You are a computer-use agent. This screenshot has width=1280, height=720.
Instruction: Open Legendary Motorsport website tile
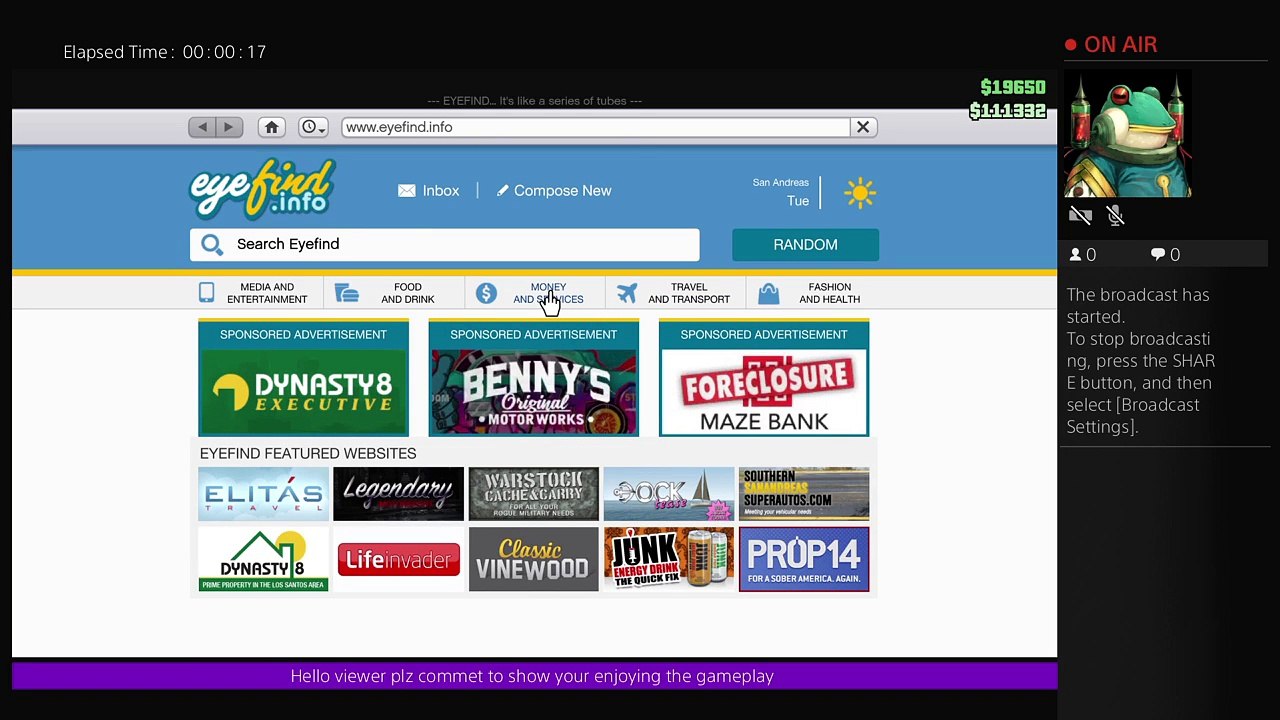point(398,494)
